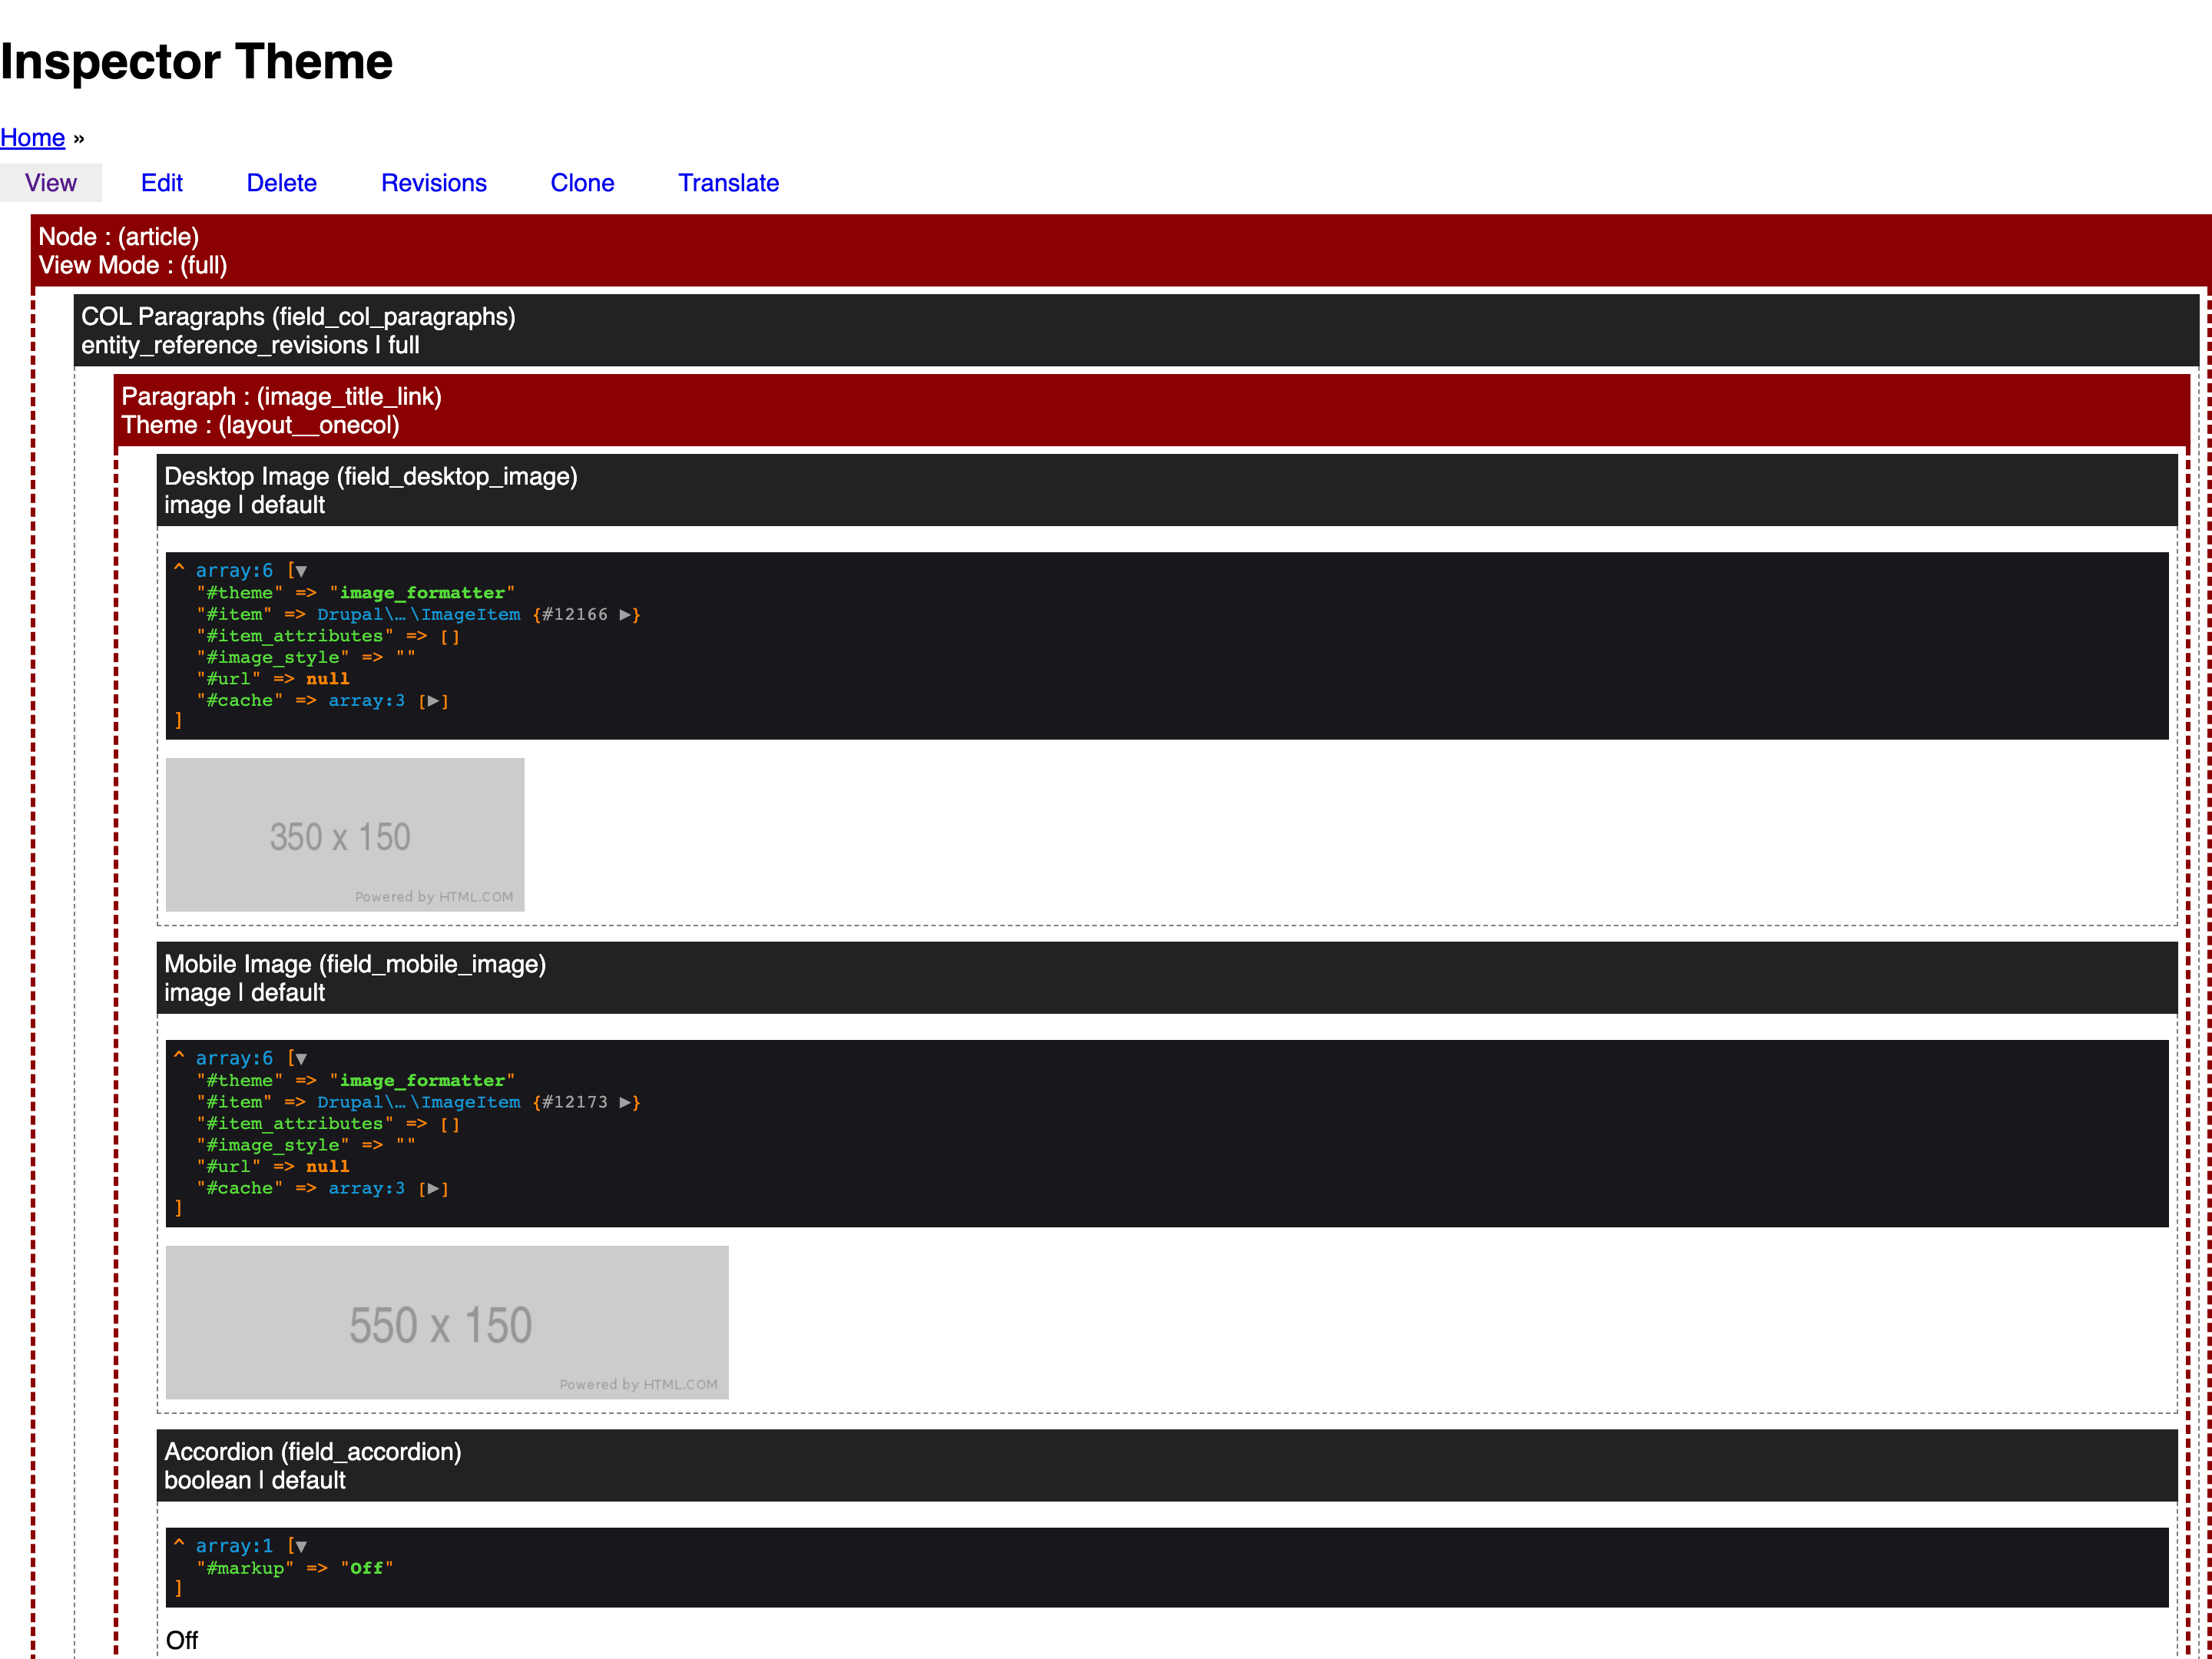This screenshot has width=2212, height=1659.
Task: Click 'Mobile Image (field_mobile_image)' heading
Action: pyautogui.click(x=355, y=965)
